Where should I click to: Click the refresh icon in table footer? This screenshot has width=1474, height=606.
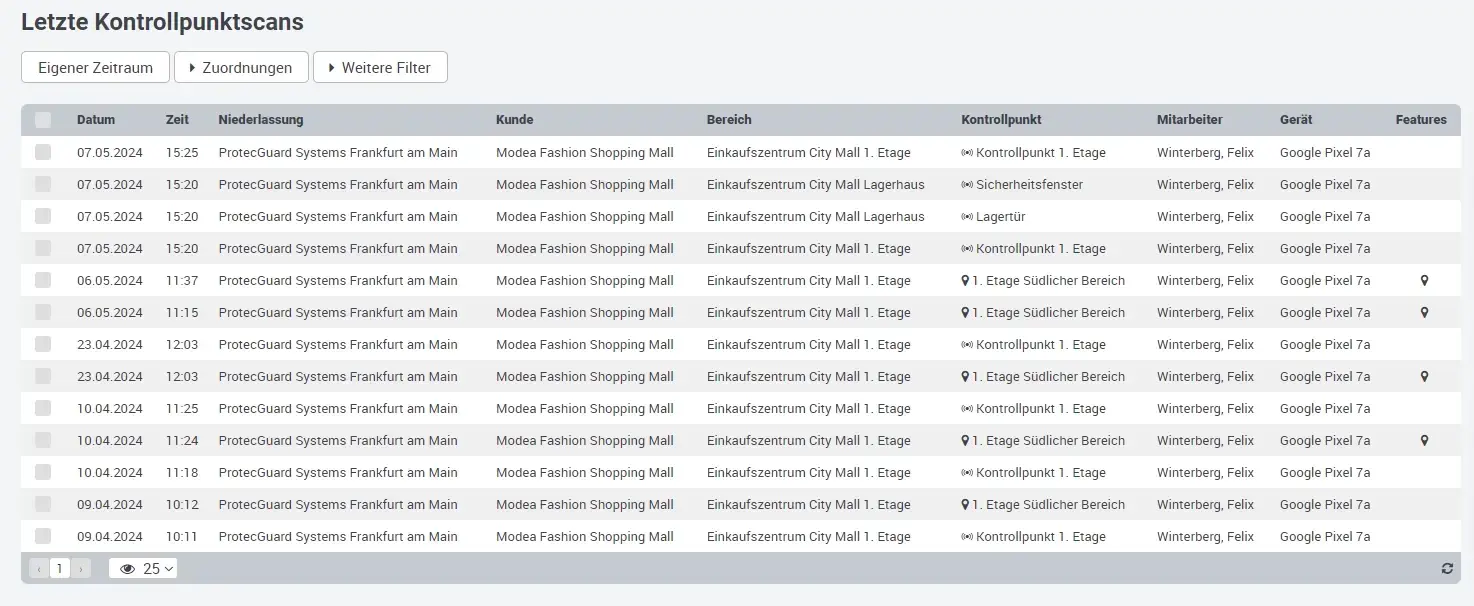(1446, 569)
